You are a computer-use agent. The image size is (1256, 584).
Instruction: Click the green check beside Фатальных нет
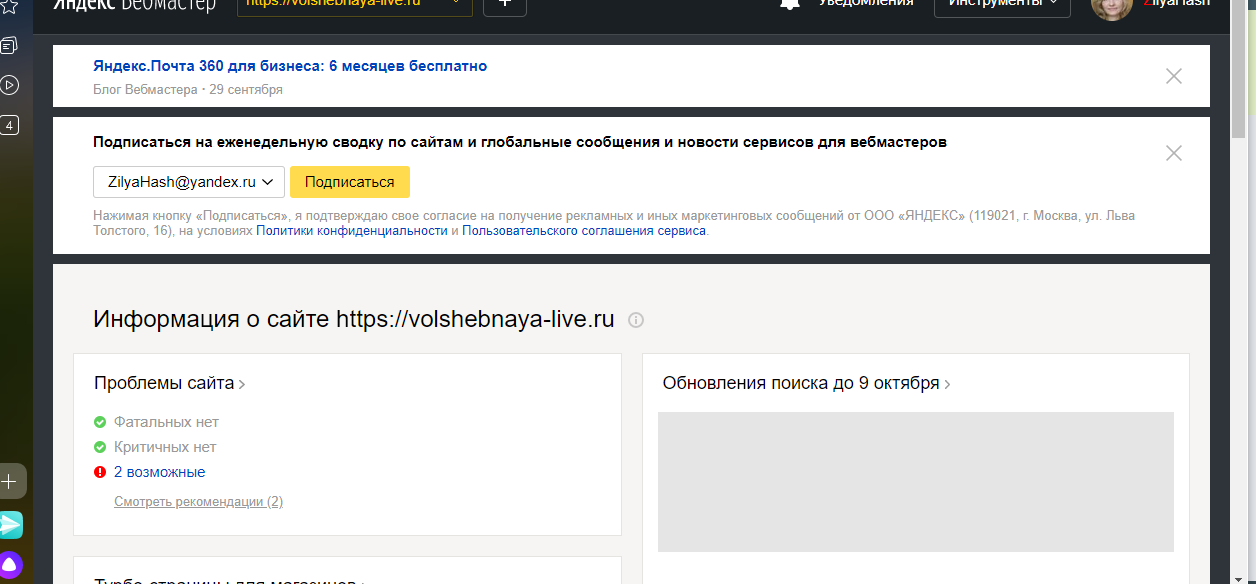coord(100,422)
